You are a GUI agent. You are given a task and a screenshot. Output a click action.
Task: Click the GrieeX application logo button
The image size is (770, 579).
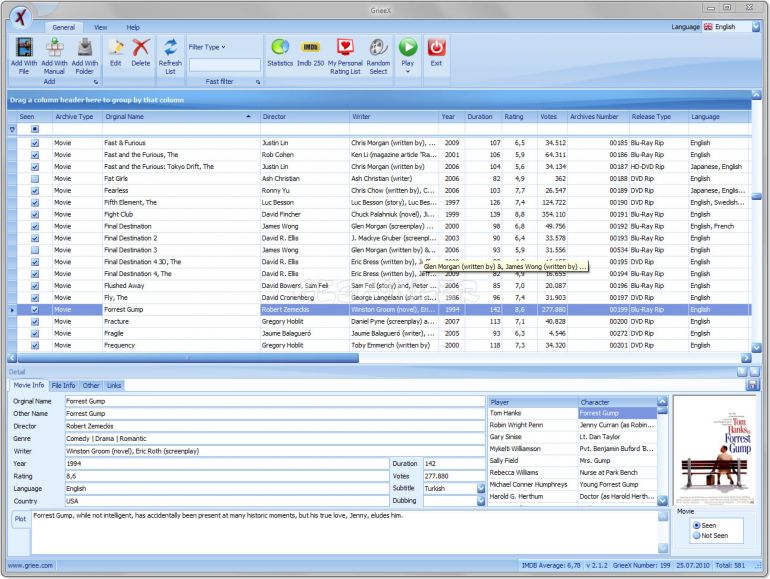(21, 18)
